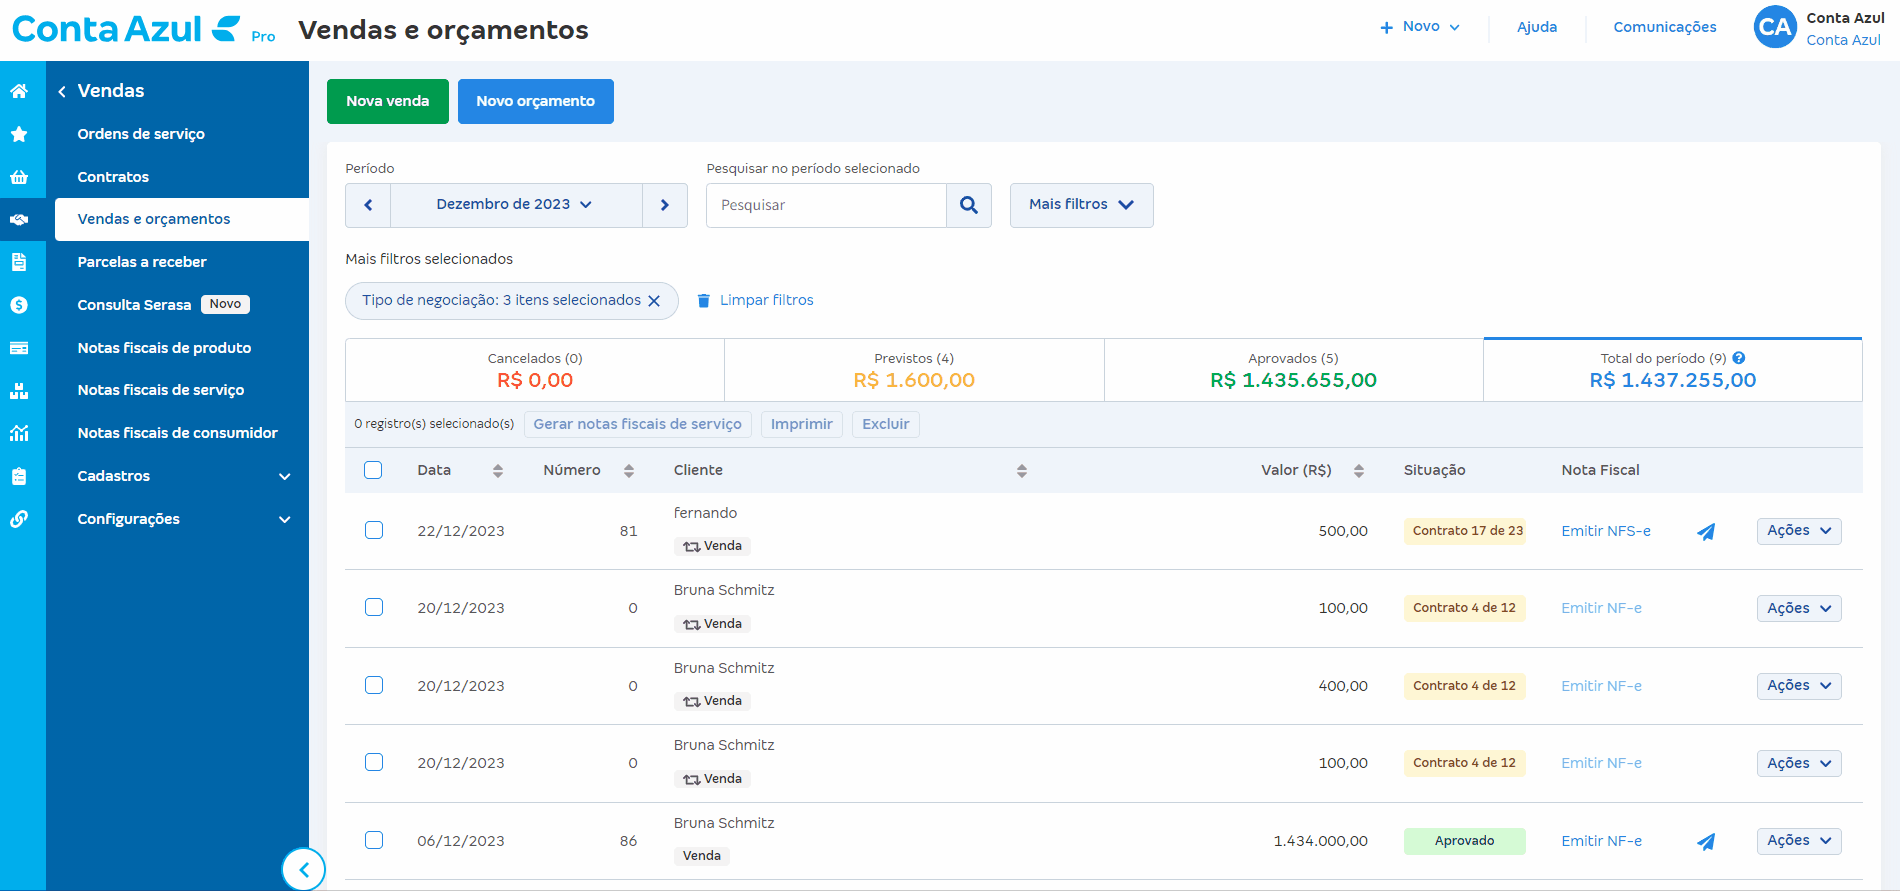Viewport: 1900px width, 891px height.
Task: Click the Excluir button
Action: [x=886, y=424]
